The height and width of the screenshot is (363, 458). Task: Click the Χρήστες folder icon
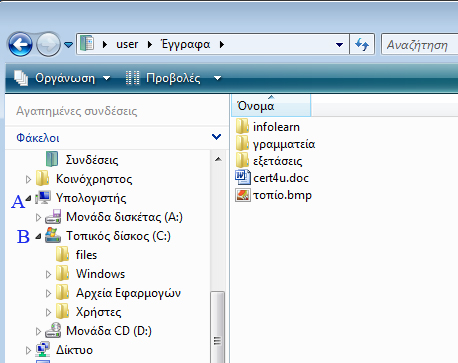click(62, 311)
